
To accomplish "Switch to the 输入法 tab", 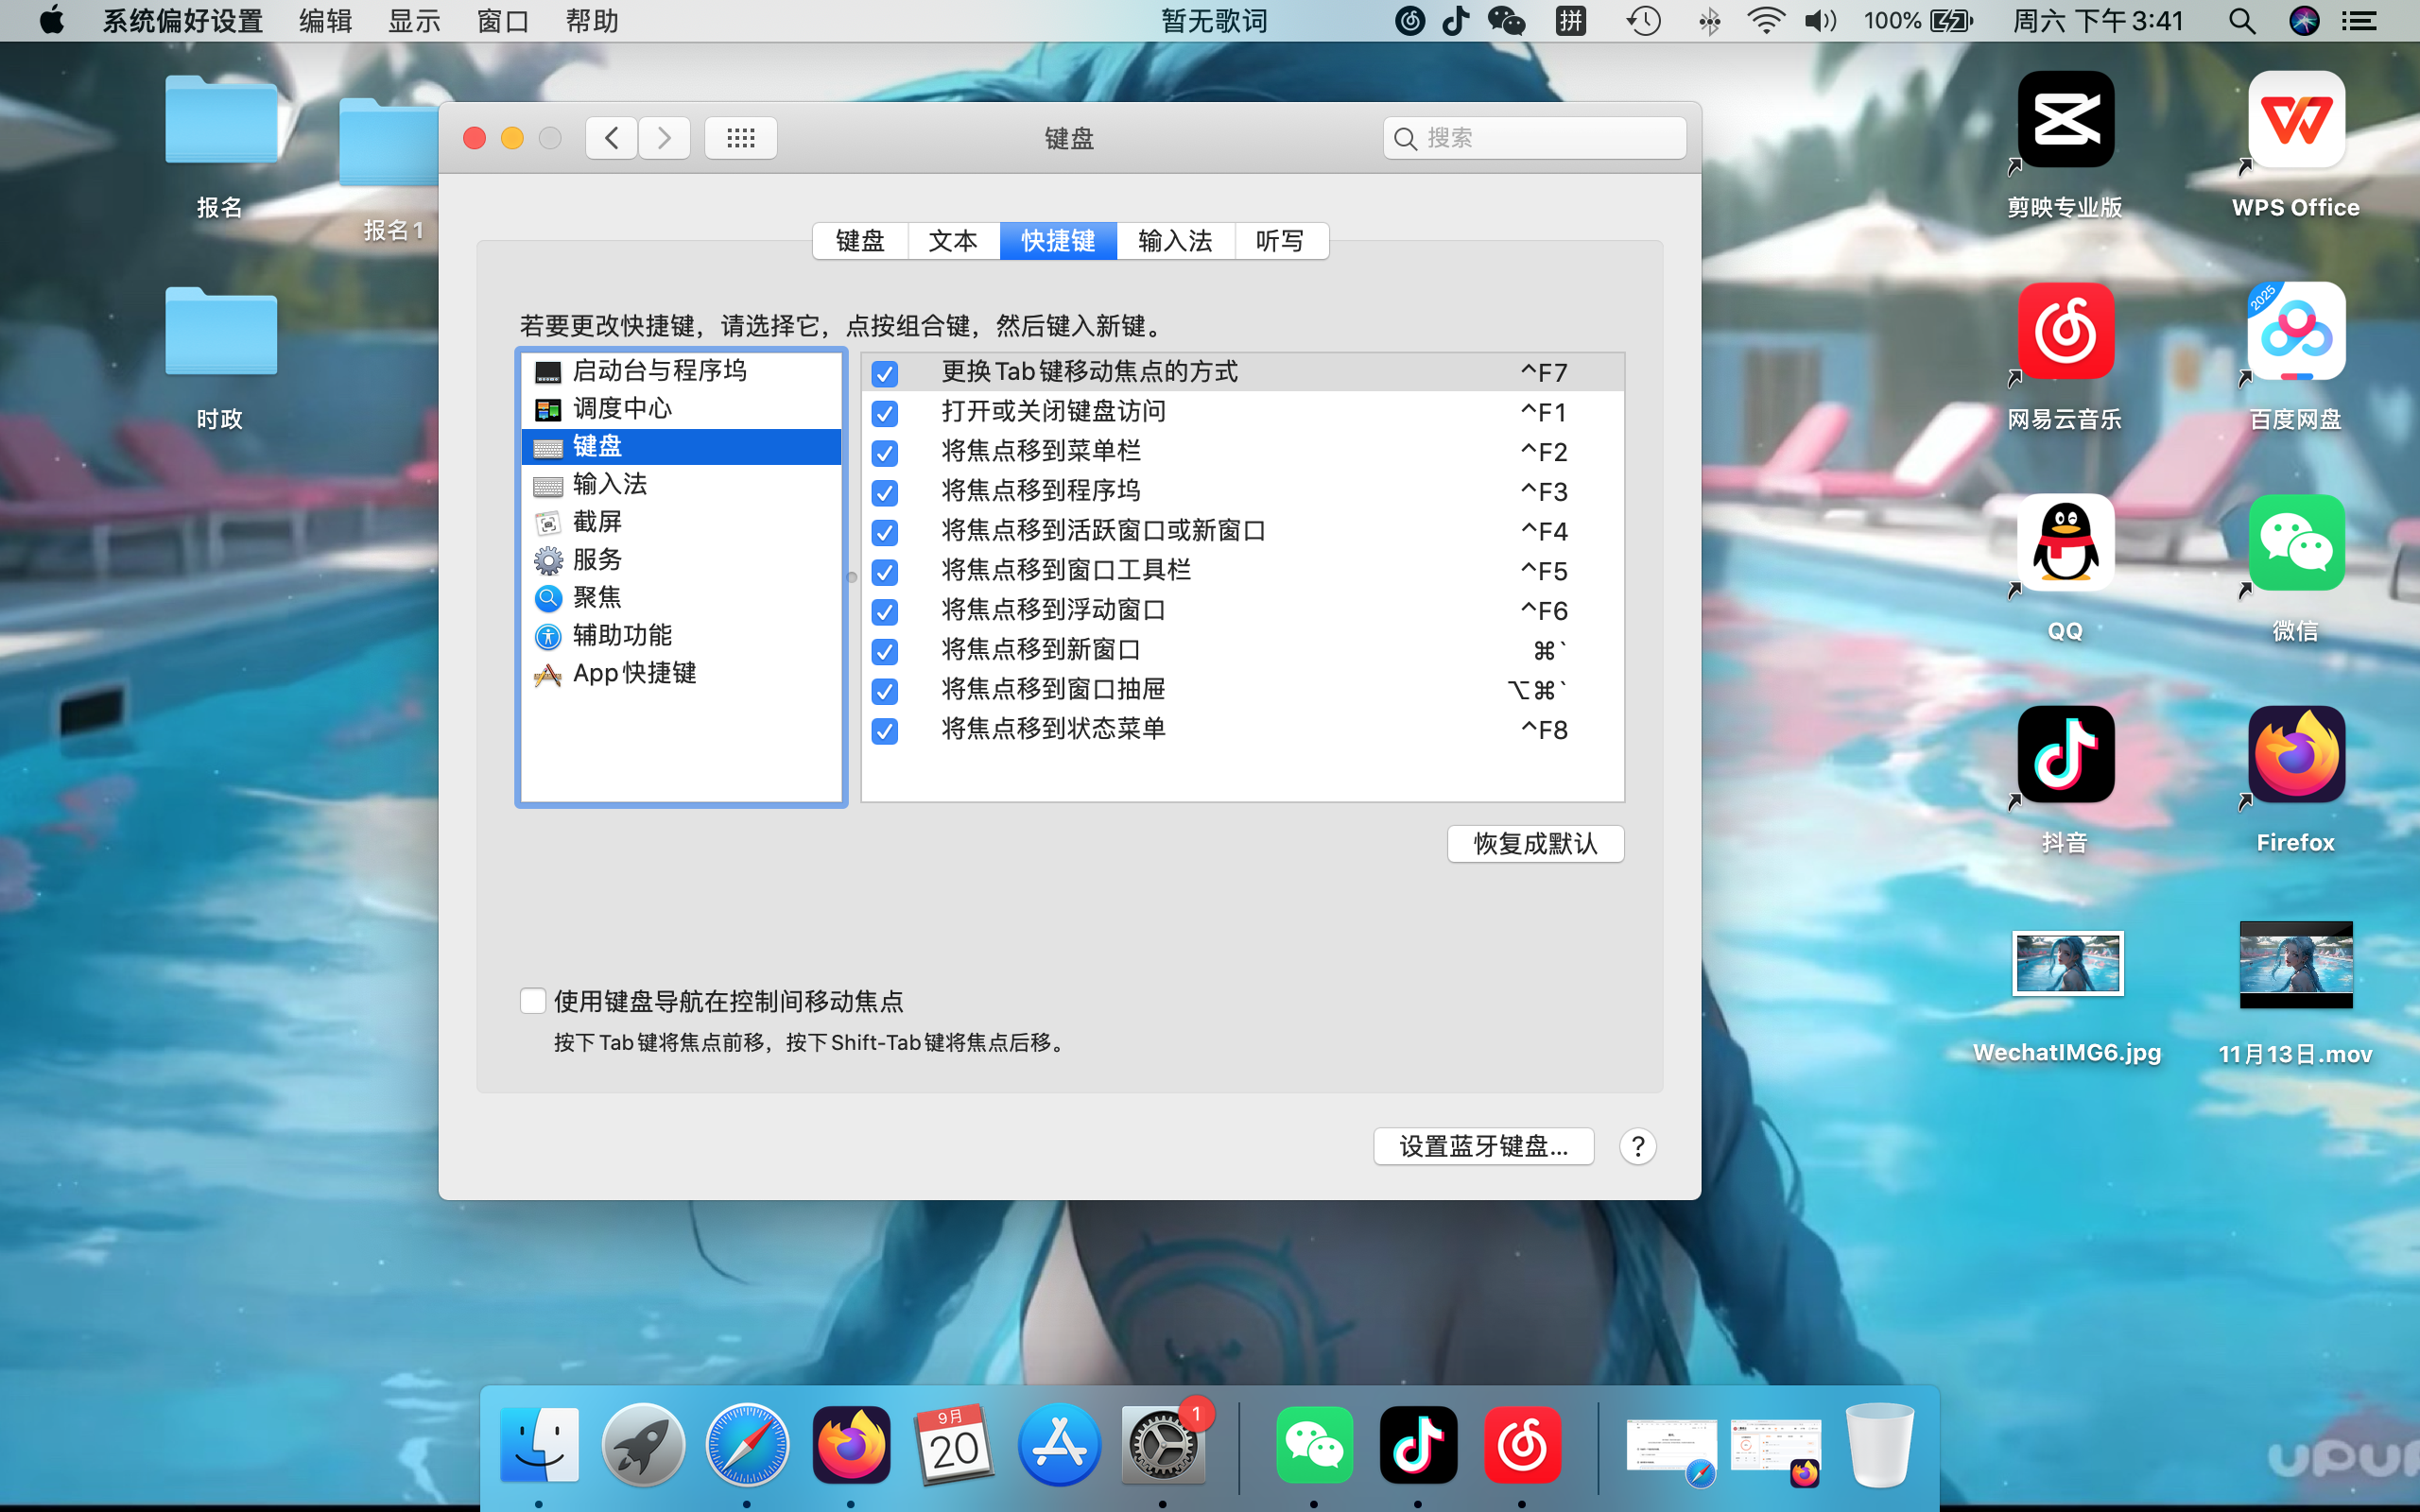I will 1175,241.
